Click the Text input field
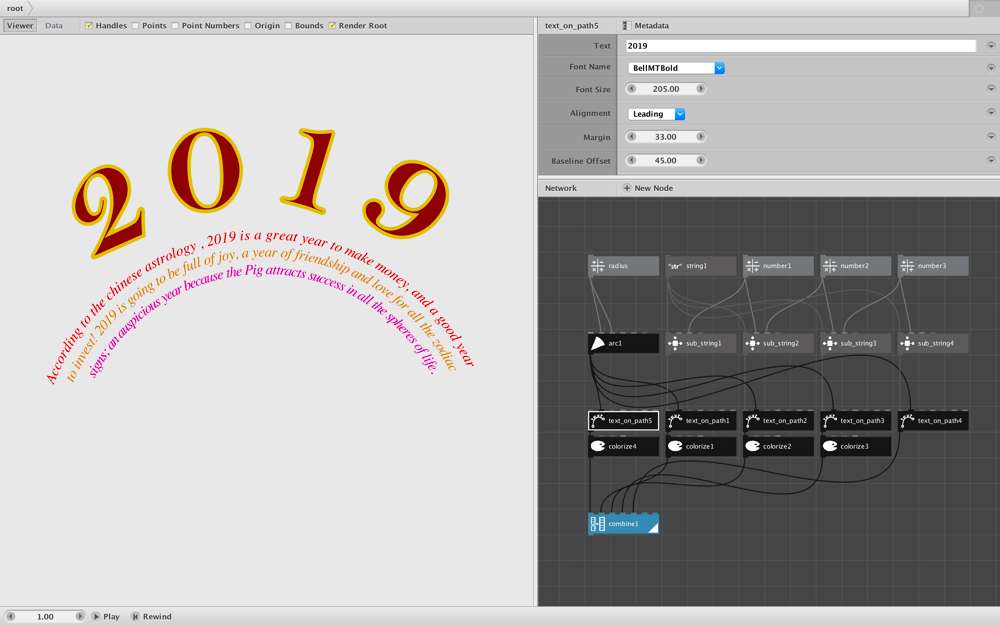 (x=801, y=45)
